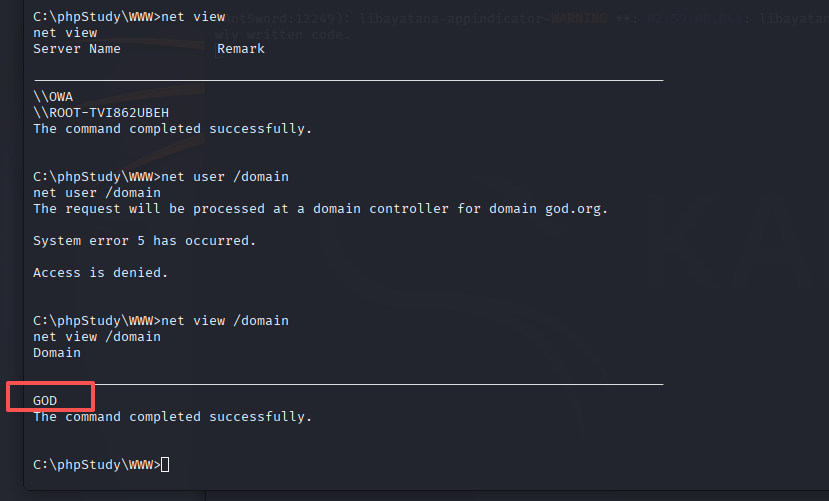The image size is (829, 501).
Task: Click the echoed 'net user /domain' output line
Action: pos(97,192)
